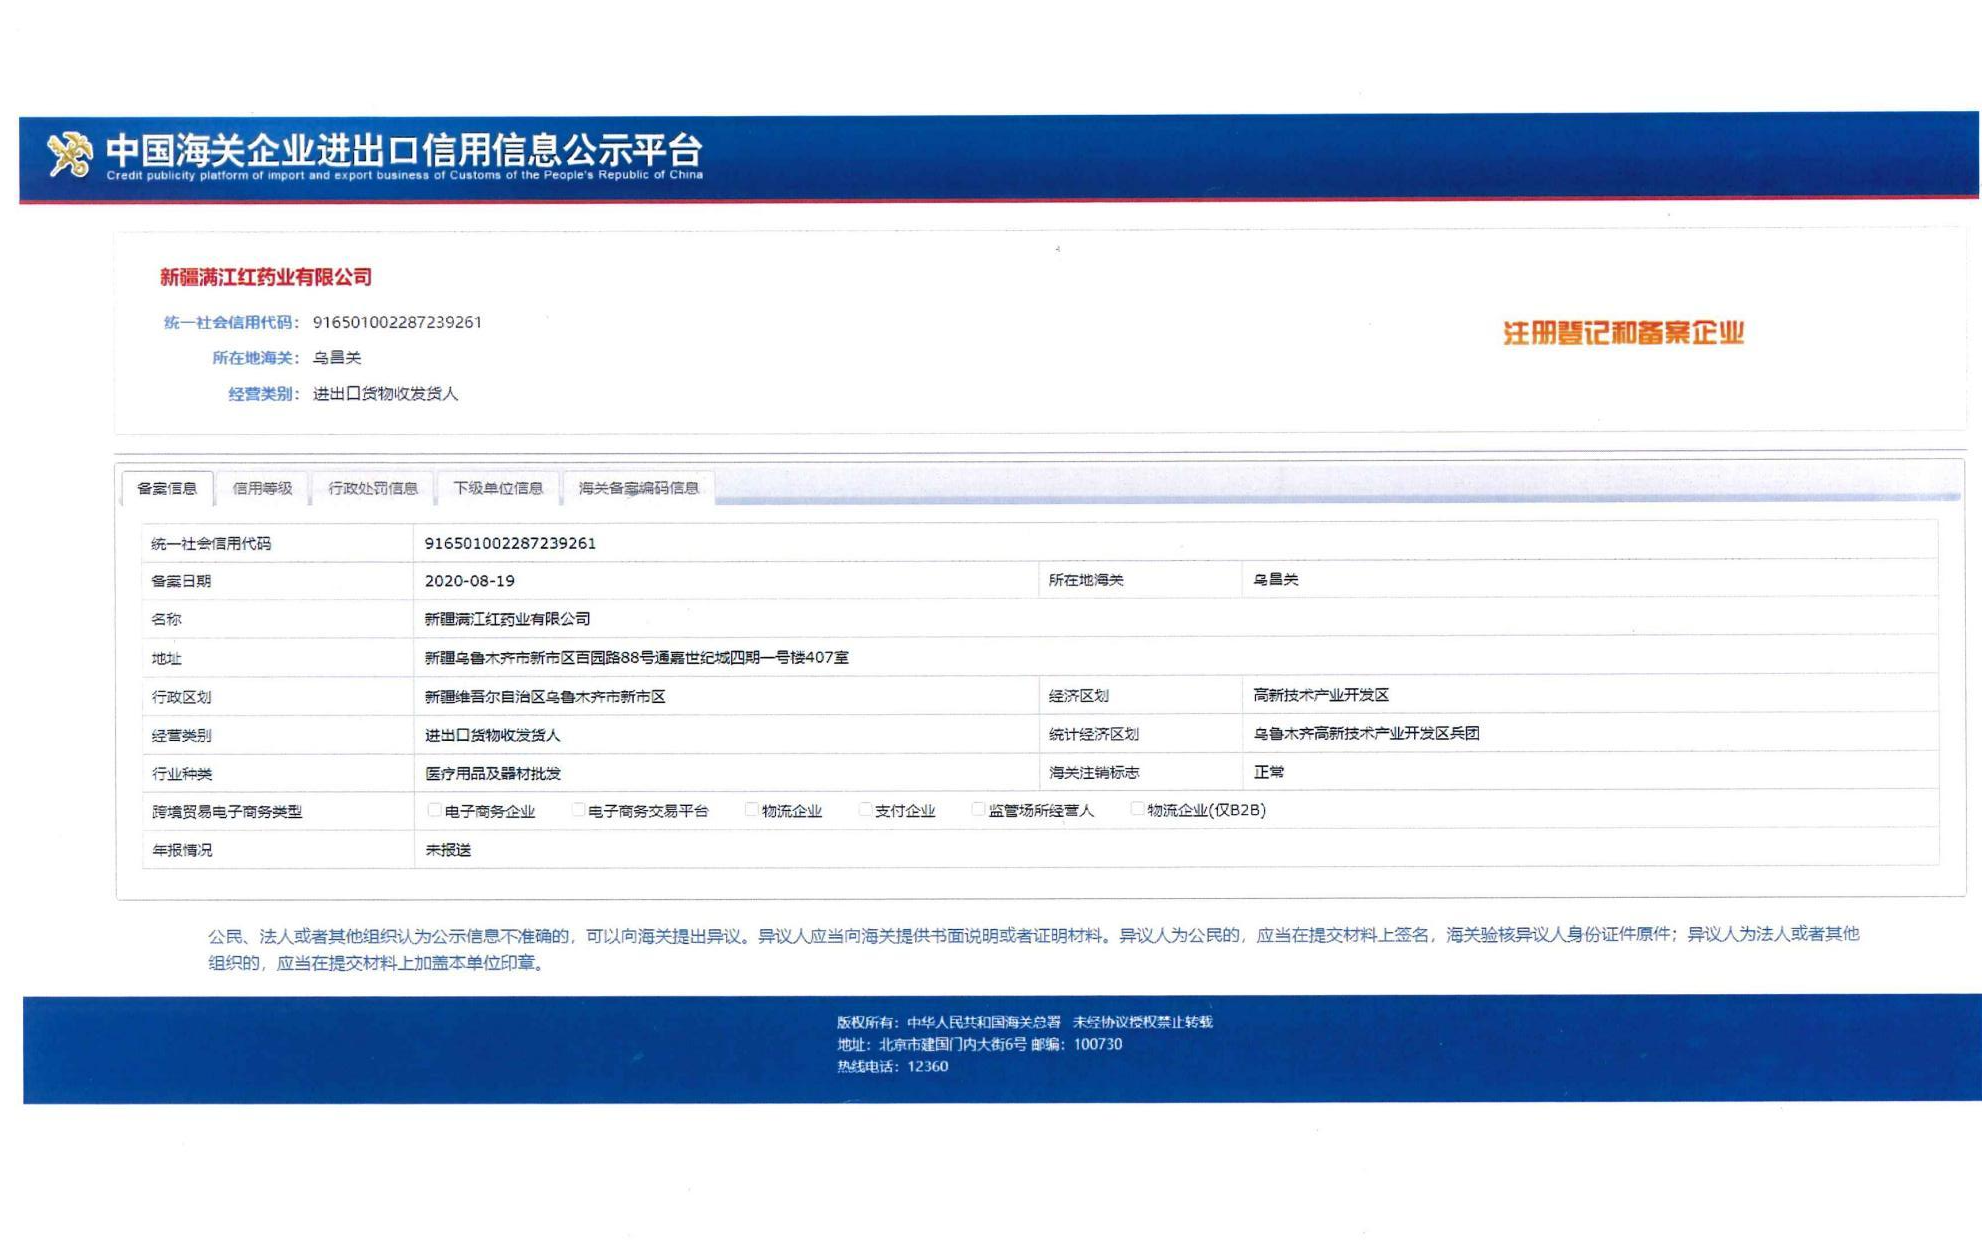Screen dimensions: 1982x1240
Task: Click the footer copyright line 版权所有
Action: tap(1024, 1022)
